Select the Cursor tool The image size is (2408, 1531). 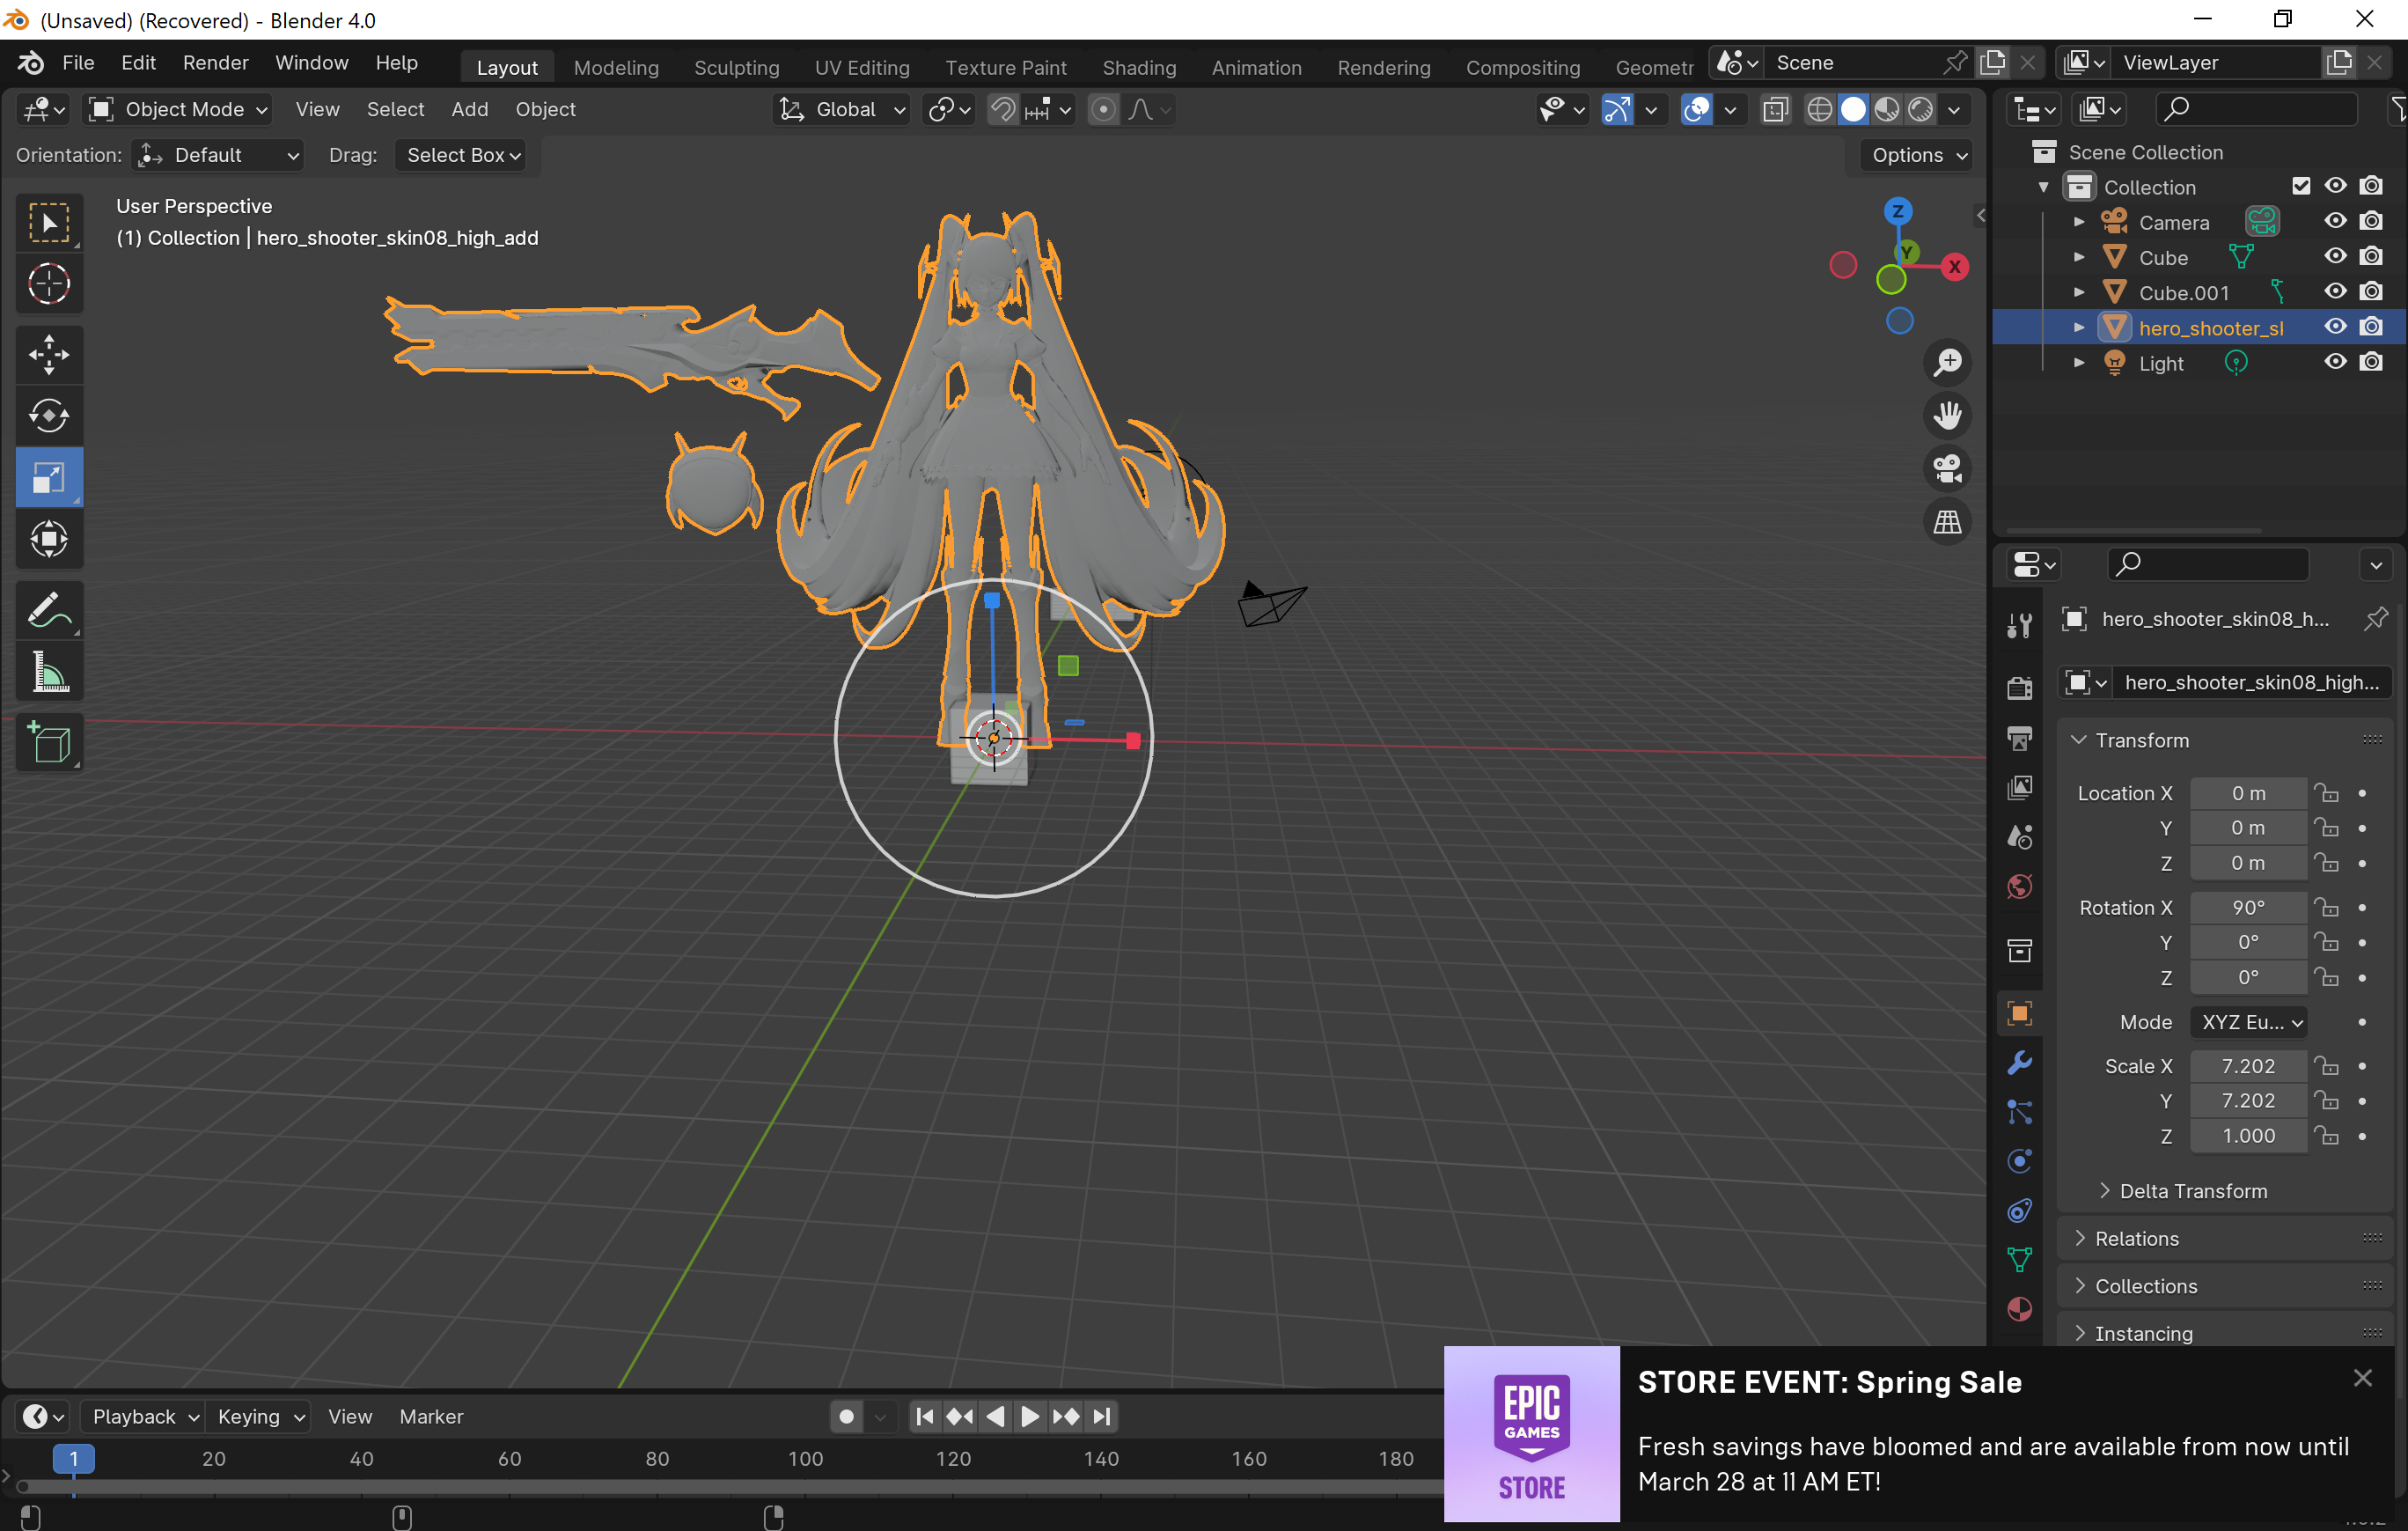pyautogui.click(x=49, y=283)
